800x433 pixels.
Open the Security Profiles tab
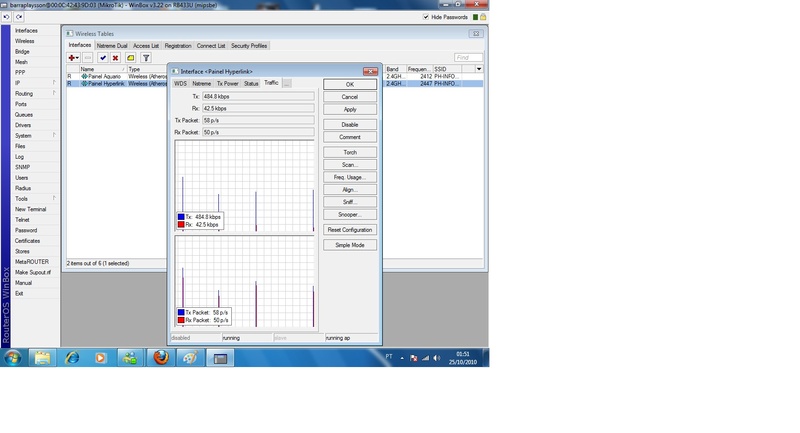(x=249, y=46)
